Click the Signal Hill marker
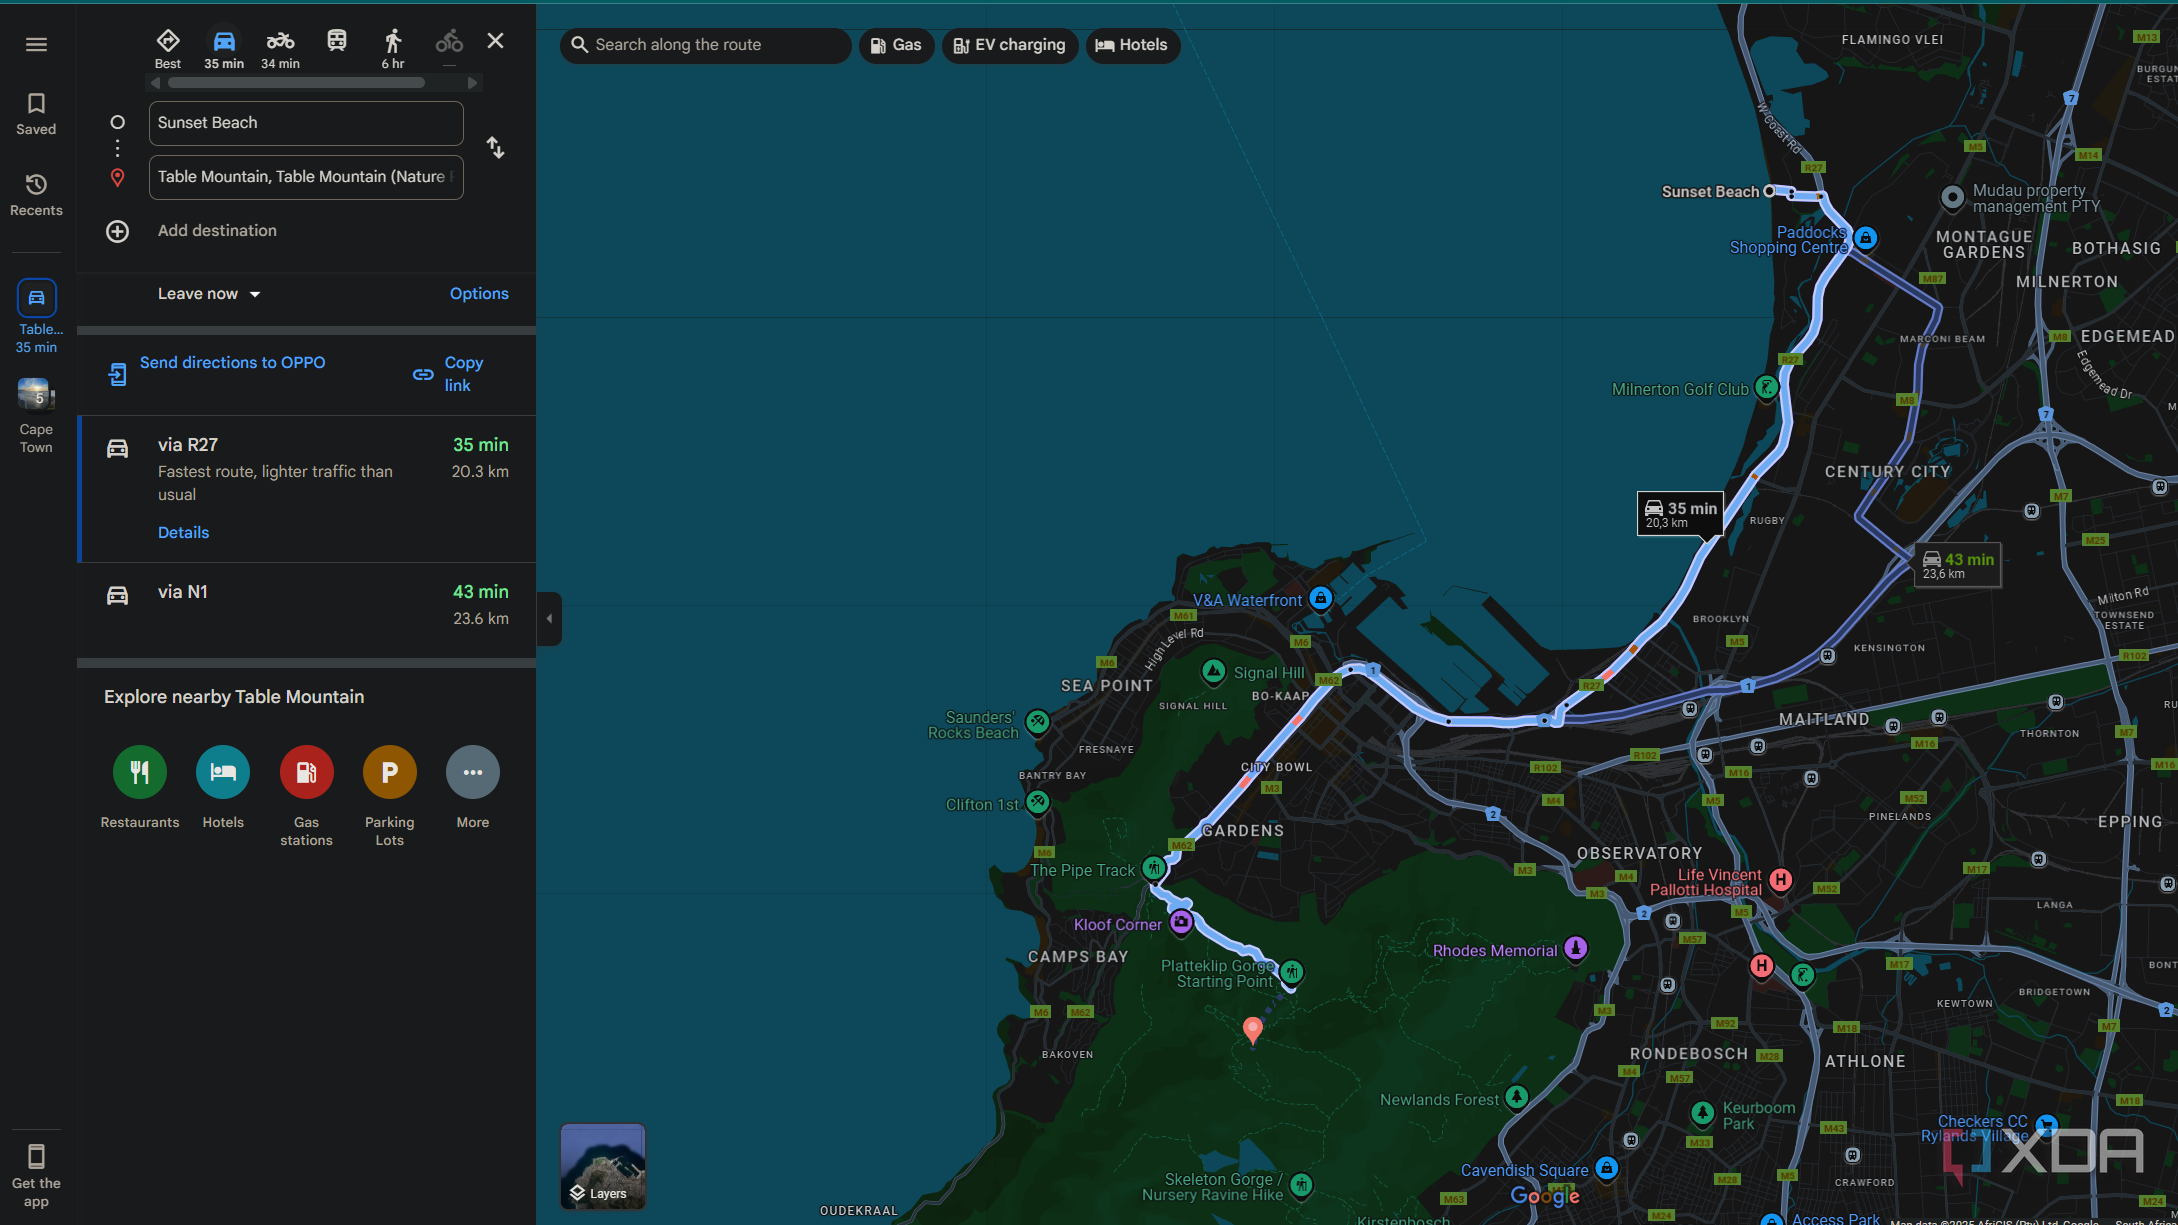Image resolution: width=2178 pixels, height=1225 pixels. (x=1214, y=672)
